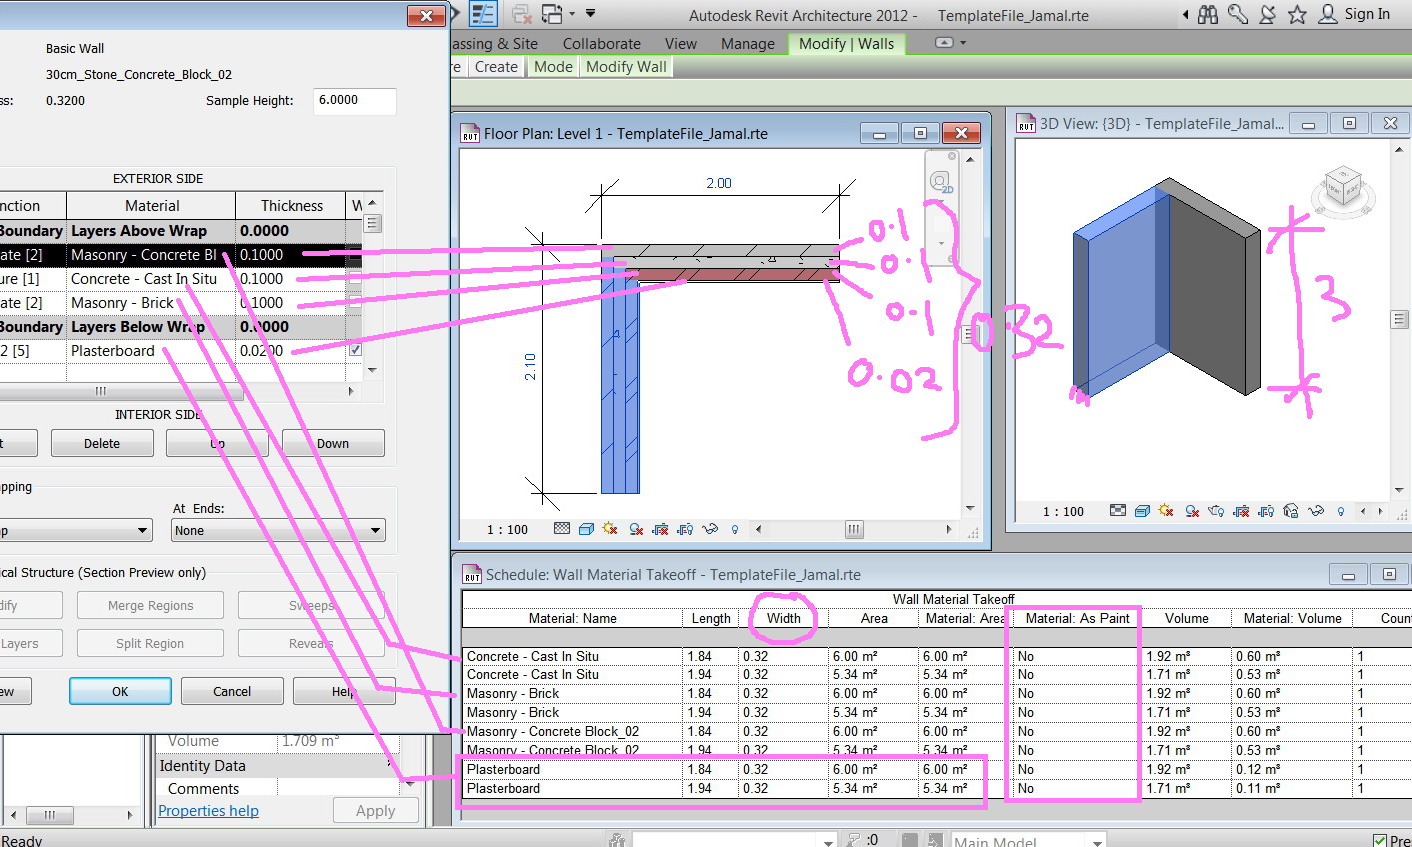Toggle Shadows in floor plan control bar

[x=636, y=529]
